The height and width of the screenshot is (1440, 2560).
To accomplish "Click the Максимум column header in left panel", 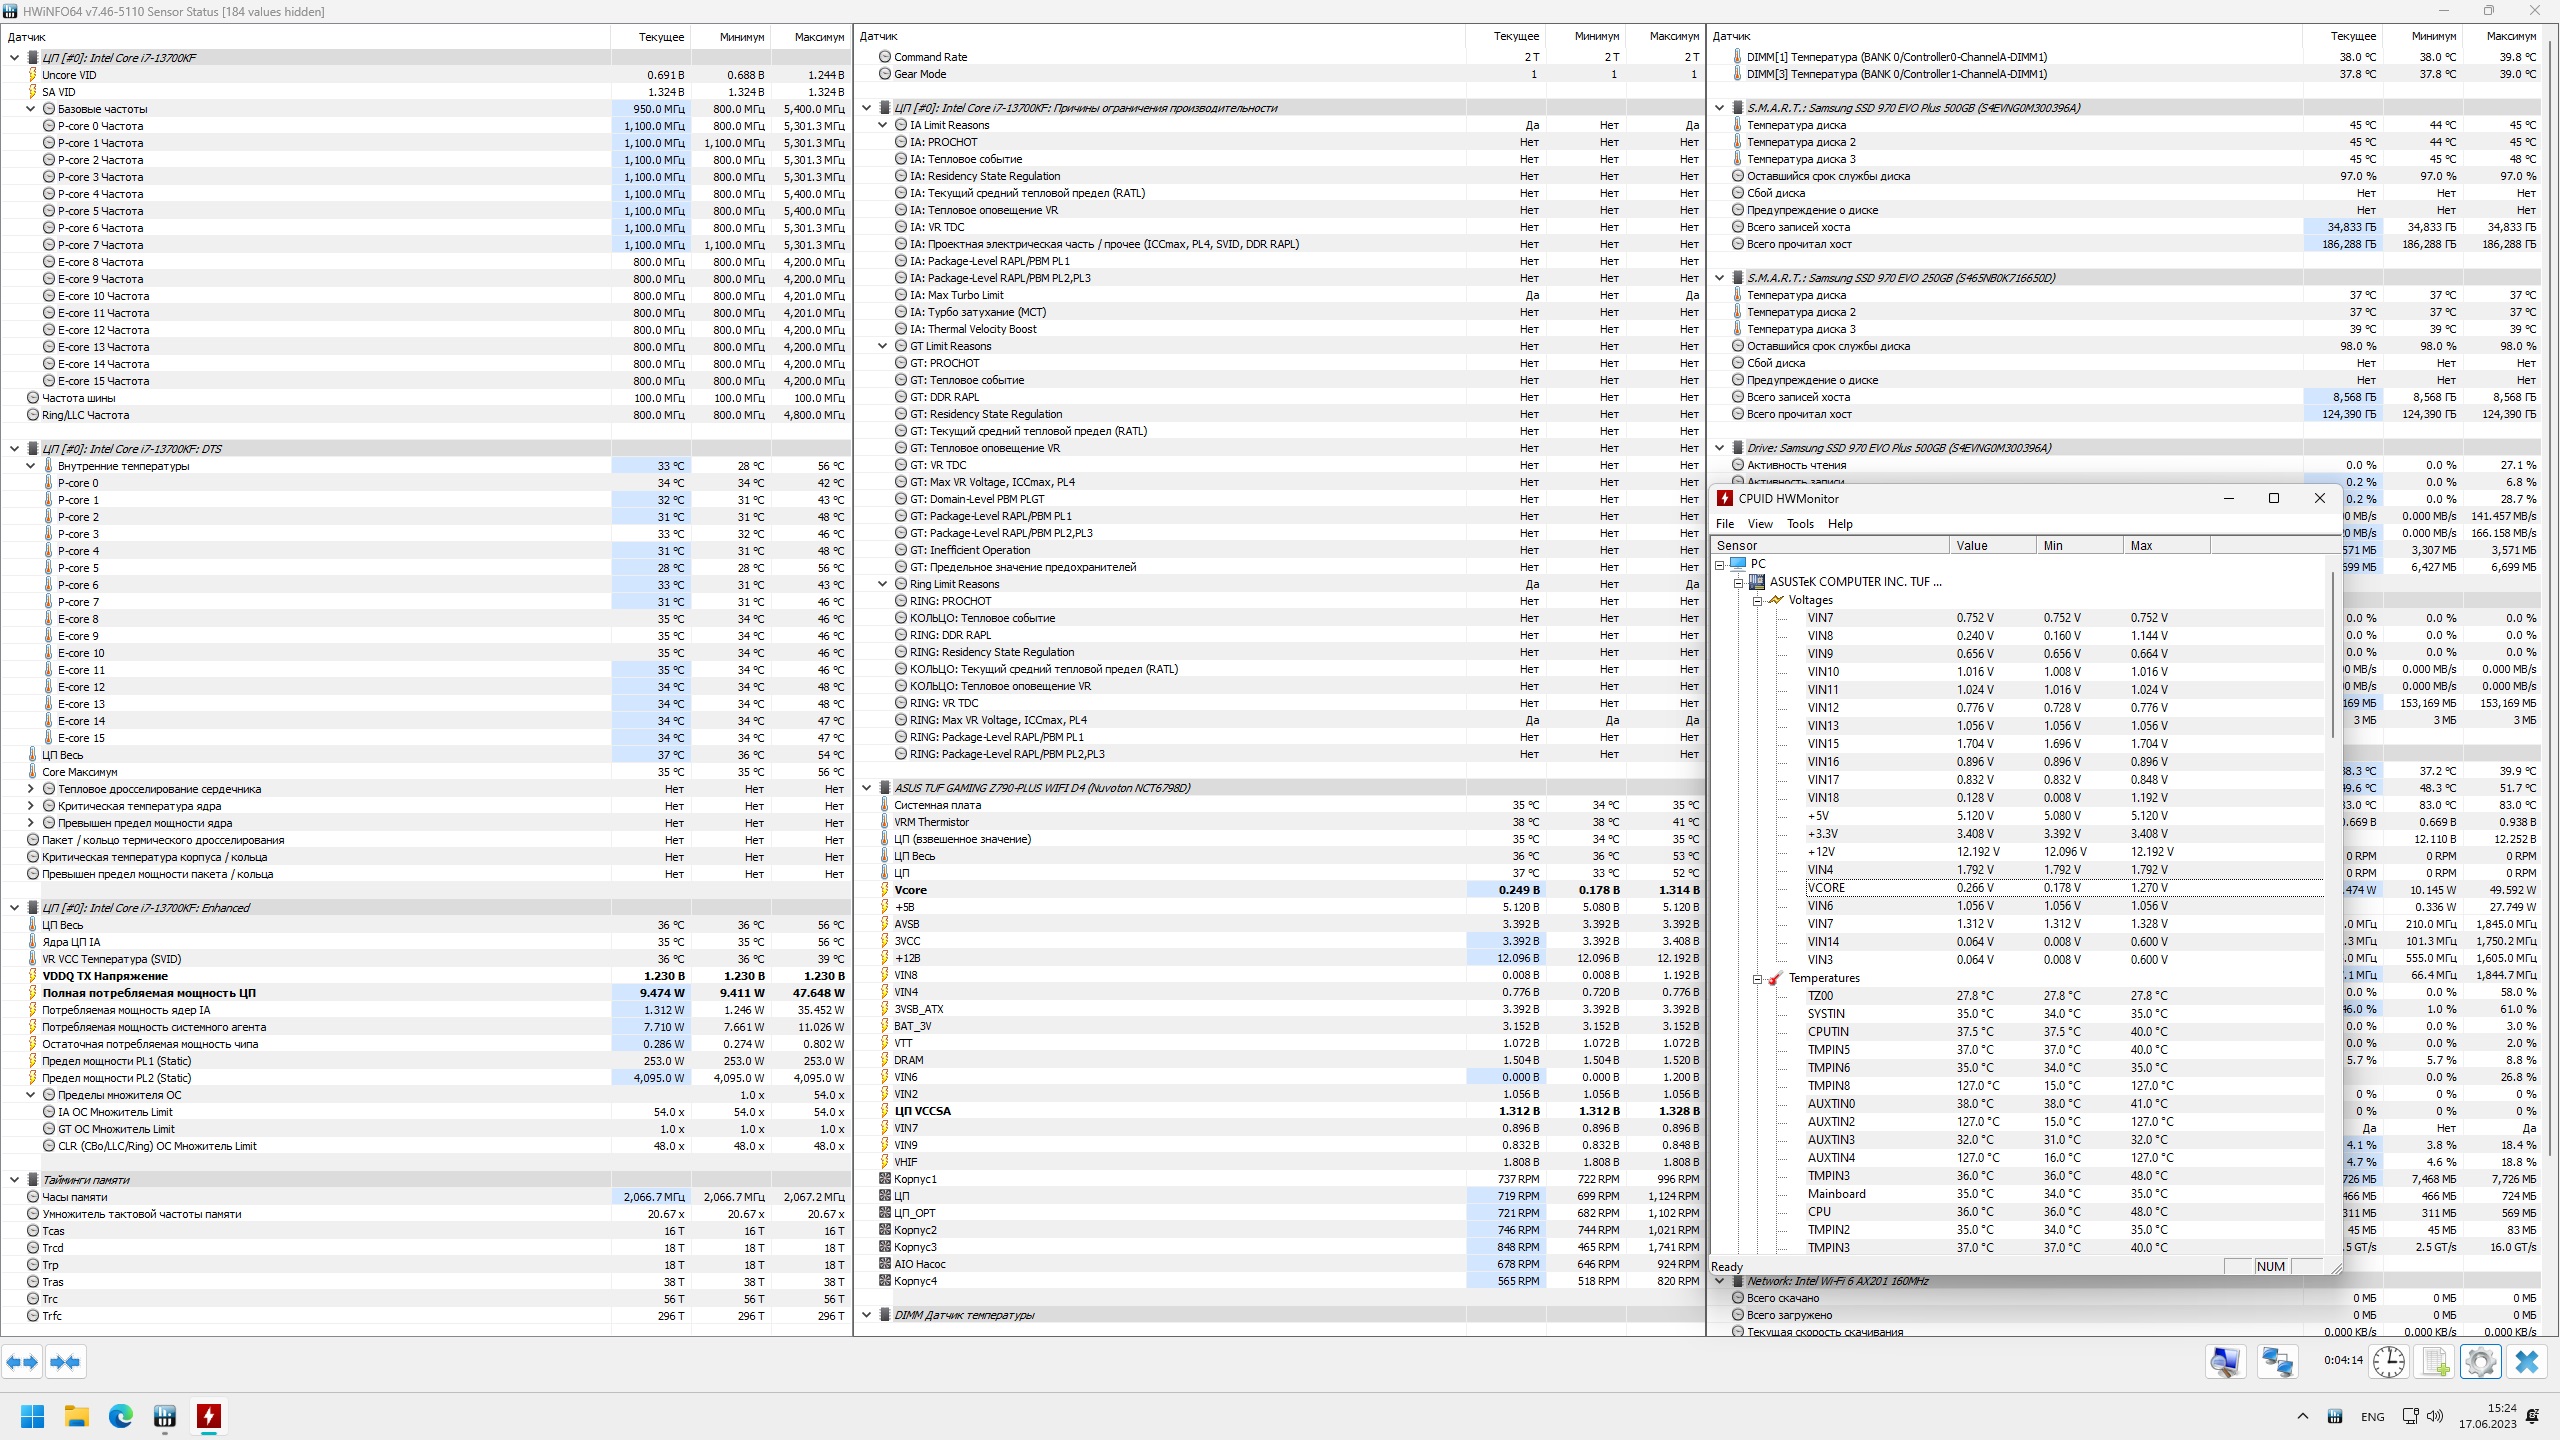I will (x=818, y=37).
